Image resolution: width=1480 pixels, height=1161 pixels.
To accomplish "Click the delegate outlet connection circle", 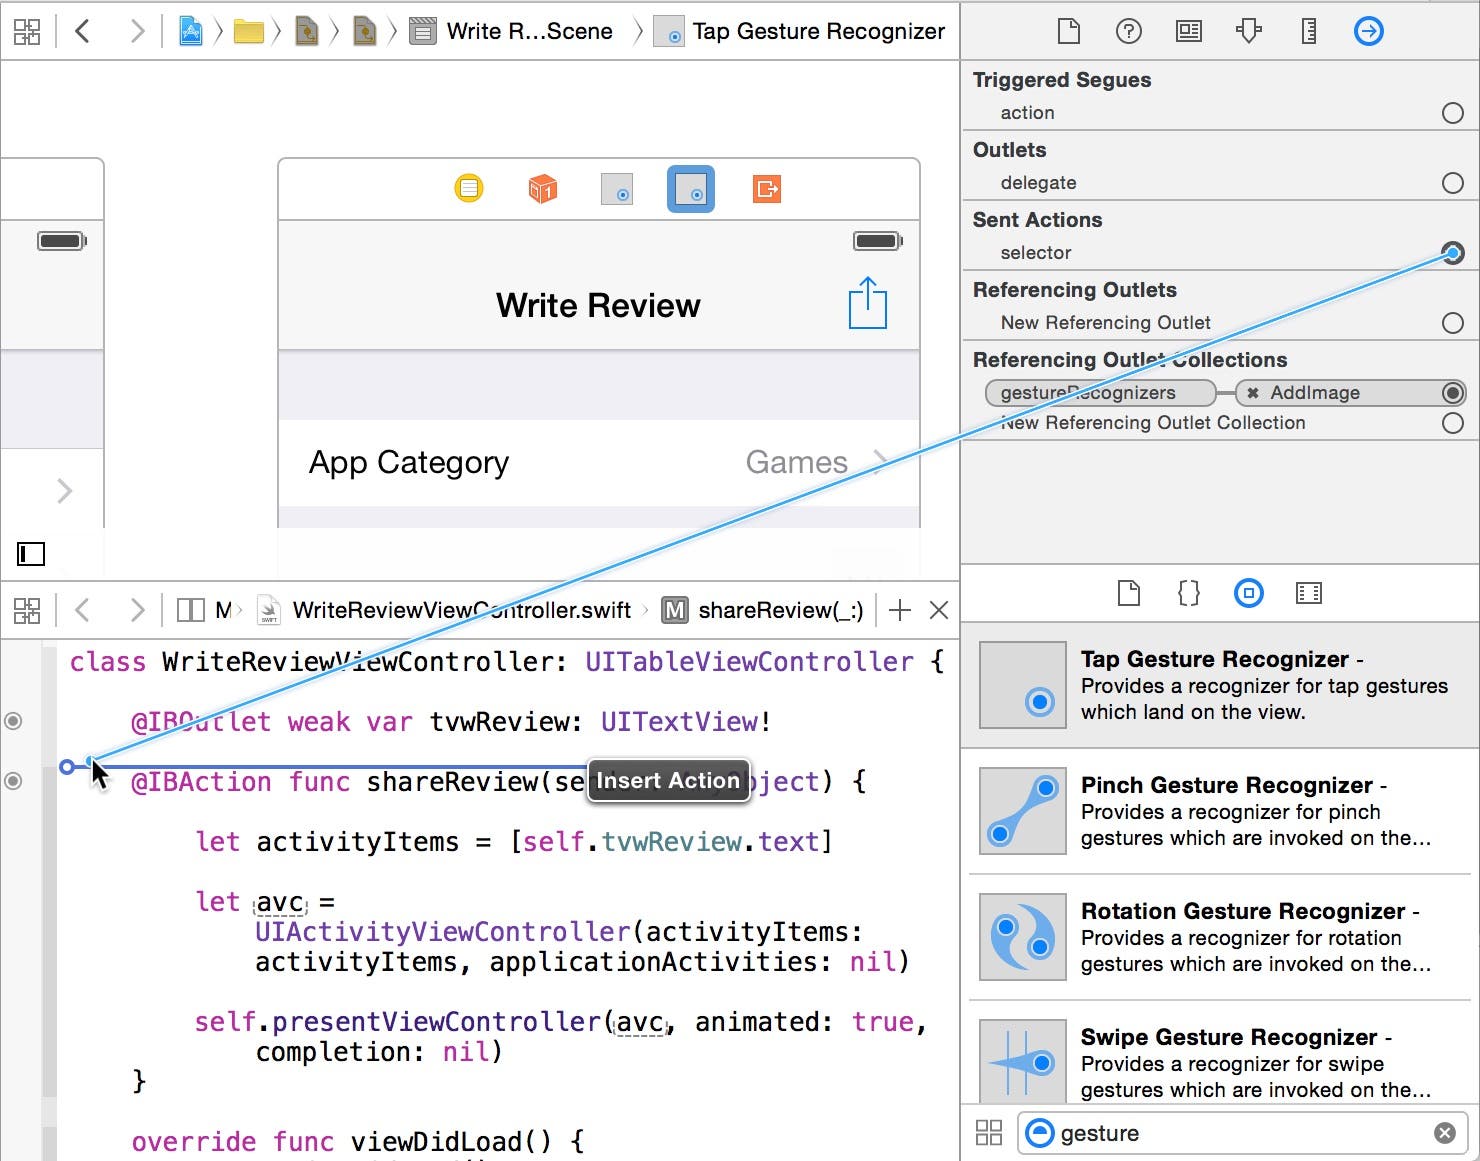I will (x=1452, y=183).
